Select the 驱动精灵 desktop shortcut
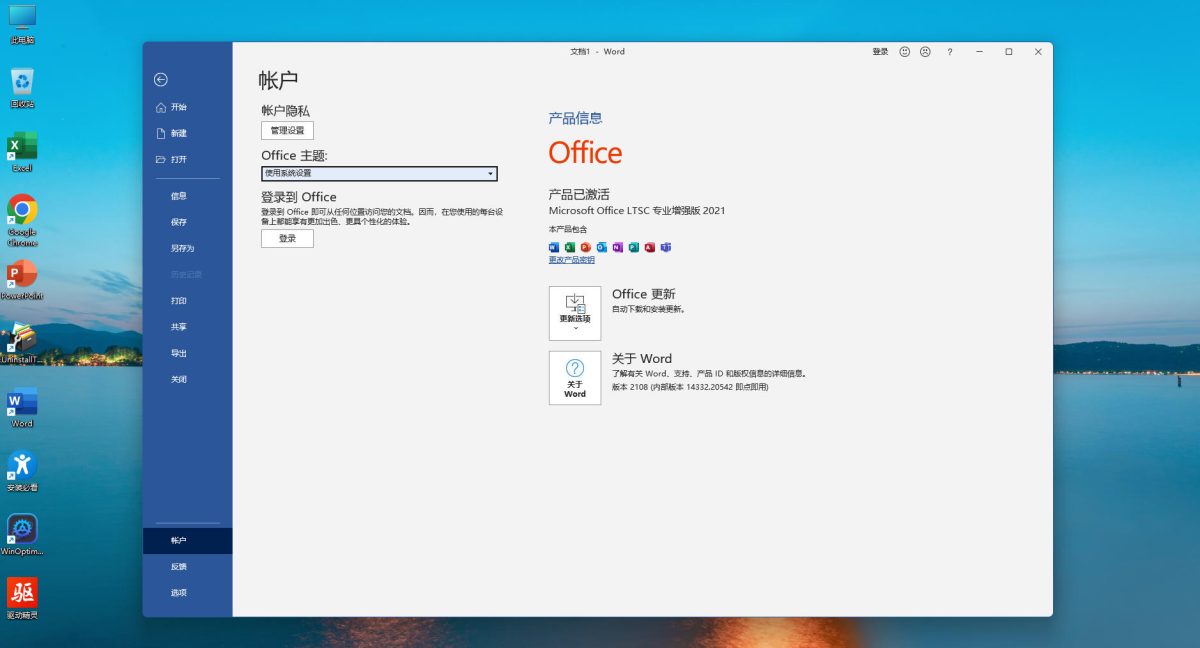The width and height of the screenshot is (1200, 648). coord(22,599)
